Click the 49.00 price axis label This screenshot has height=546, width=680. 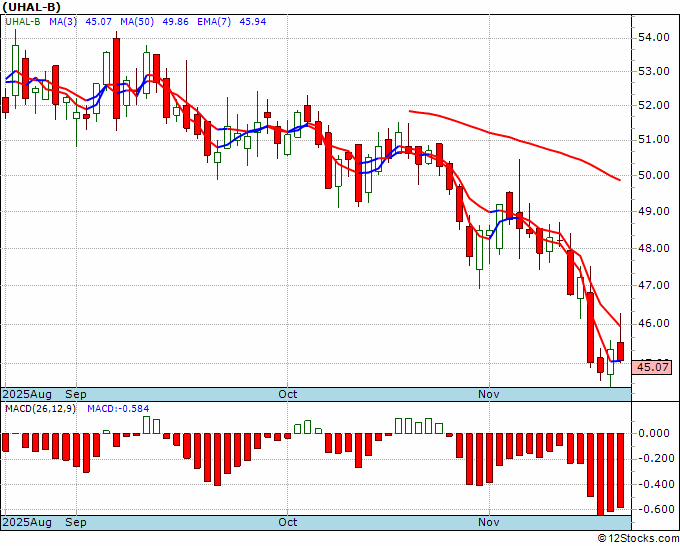point(654,211)
